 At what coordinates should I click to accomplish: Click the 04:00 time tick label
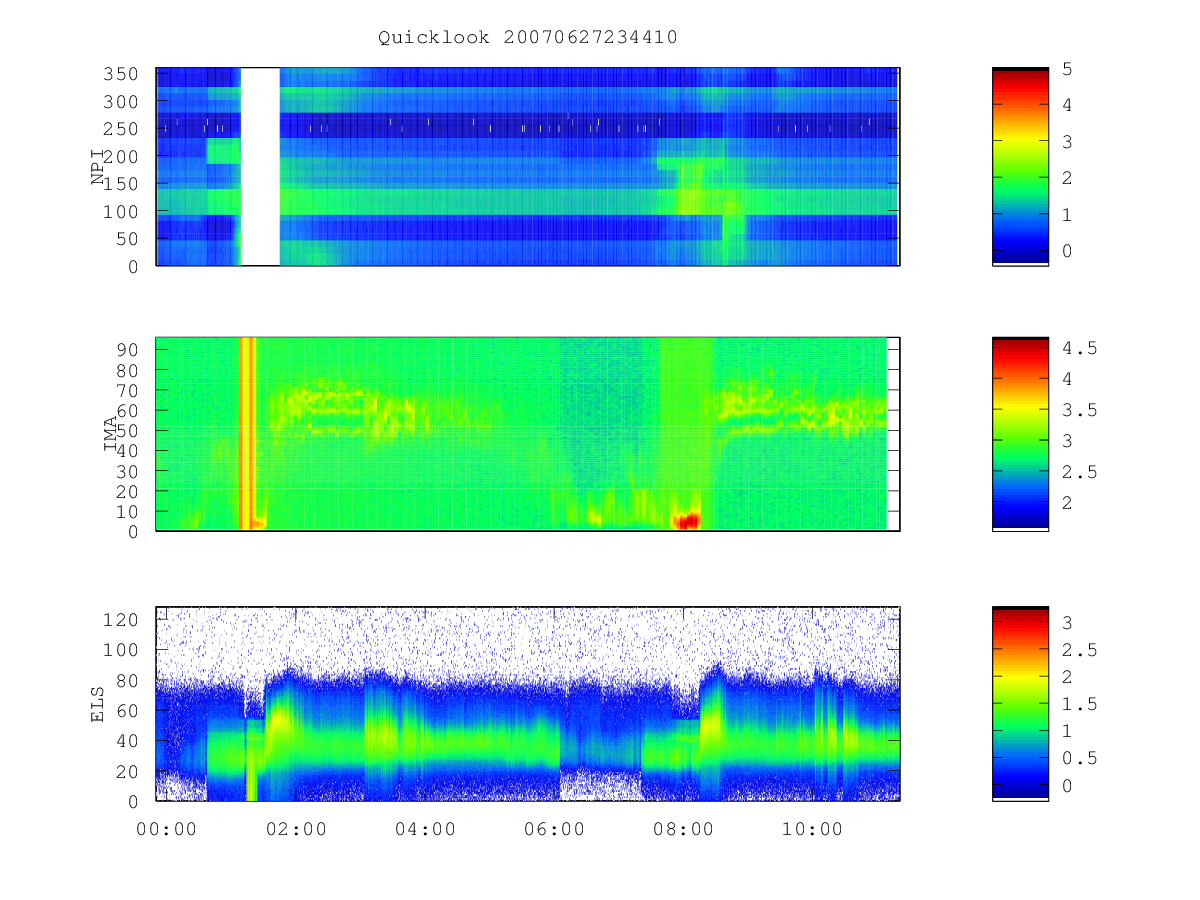click(425, 828)
